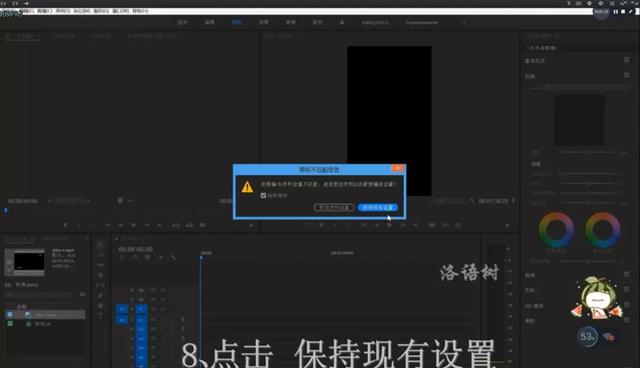The height and width of the screenshot is (368, 640).
Task: Select the Track Select Forward tool
Action: pyautogui.click(x=100, y=255)
